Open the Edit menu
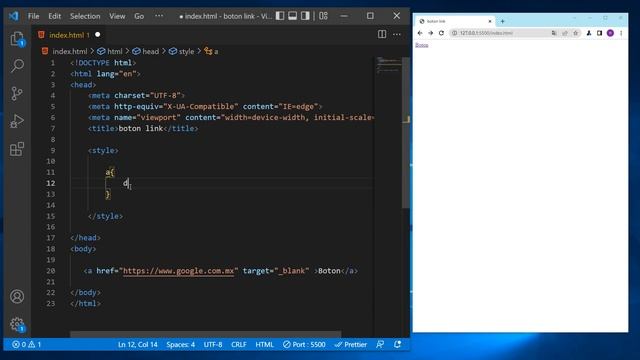Screen dimensions: 640x360 pos(54,16)
